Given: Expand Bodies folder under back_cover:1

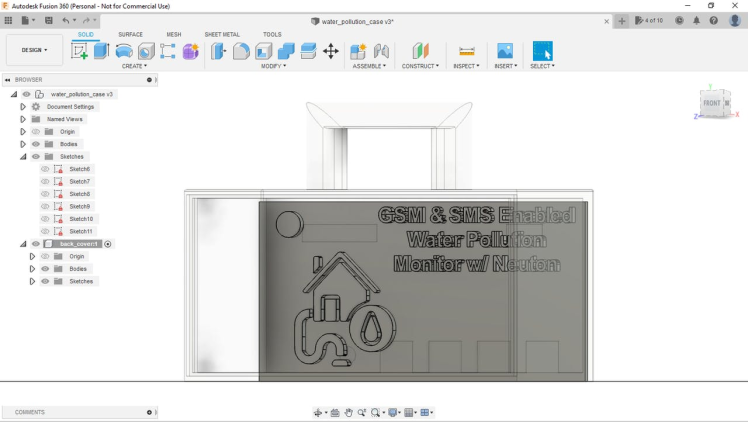Looking at the screenshot, I should (x=32, y=269).
